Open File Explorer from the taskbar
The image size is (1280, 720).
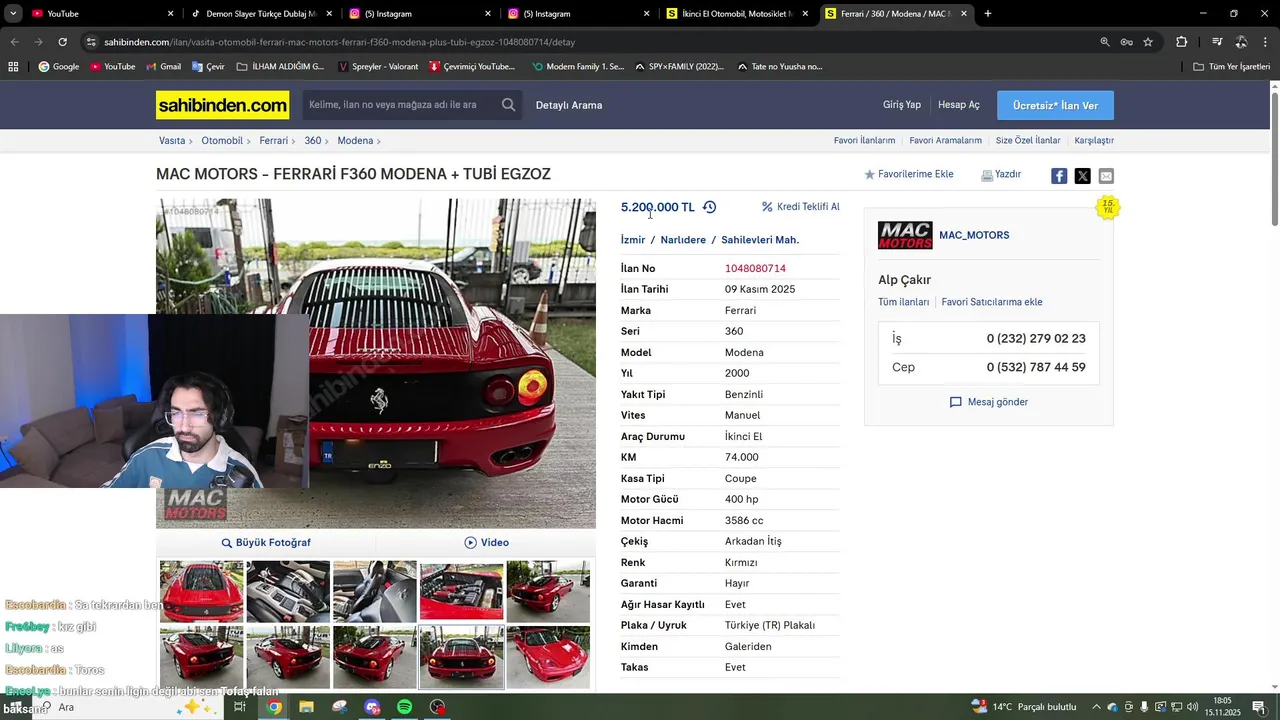[306, 707]
